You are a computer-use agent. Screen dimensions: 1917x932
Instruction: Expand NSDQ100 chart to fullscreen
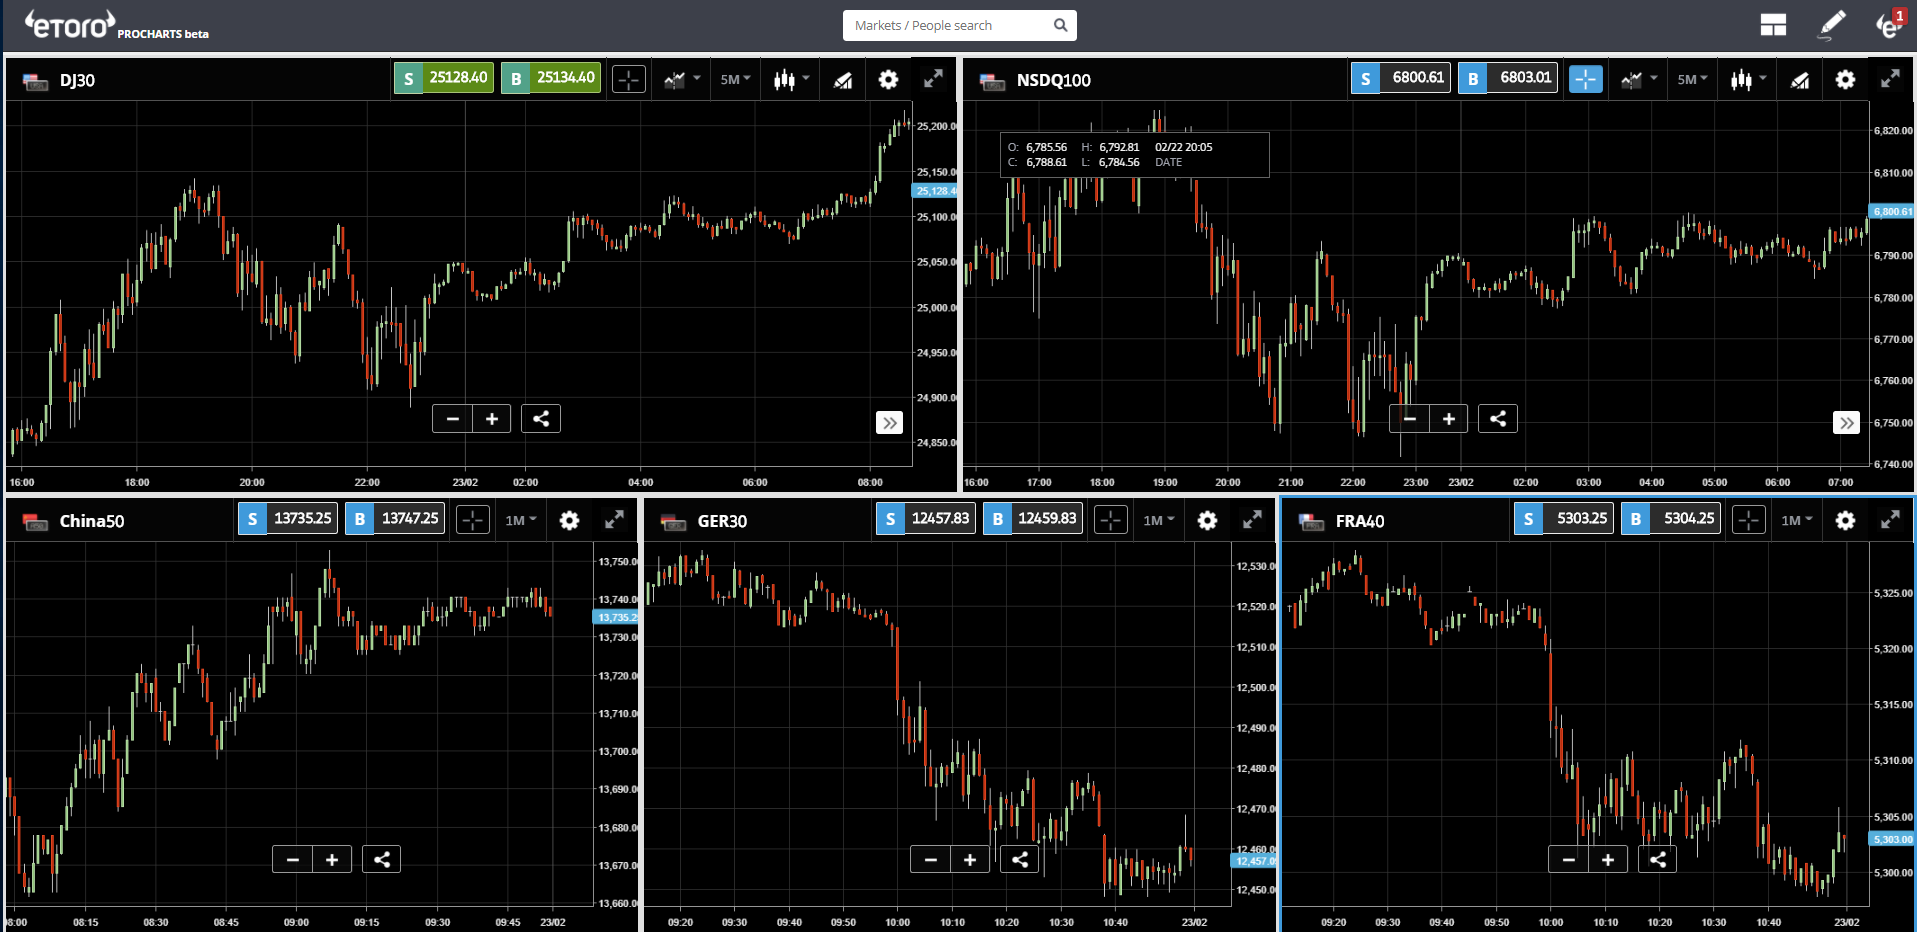(1890, 79)
